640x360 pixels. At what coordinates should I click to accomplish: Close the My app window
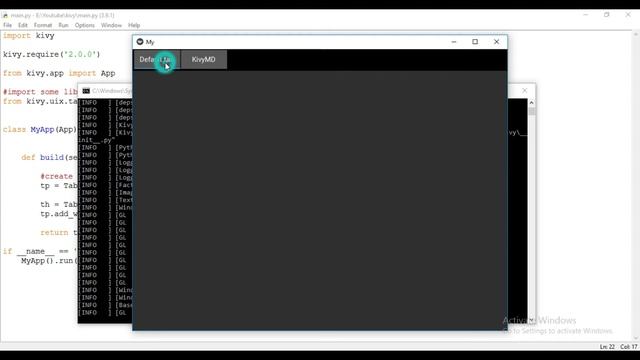496,42
